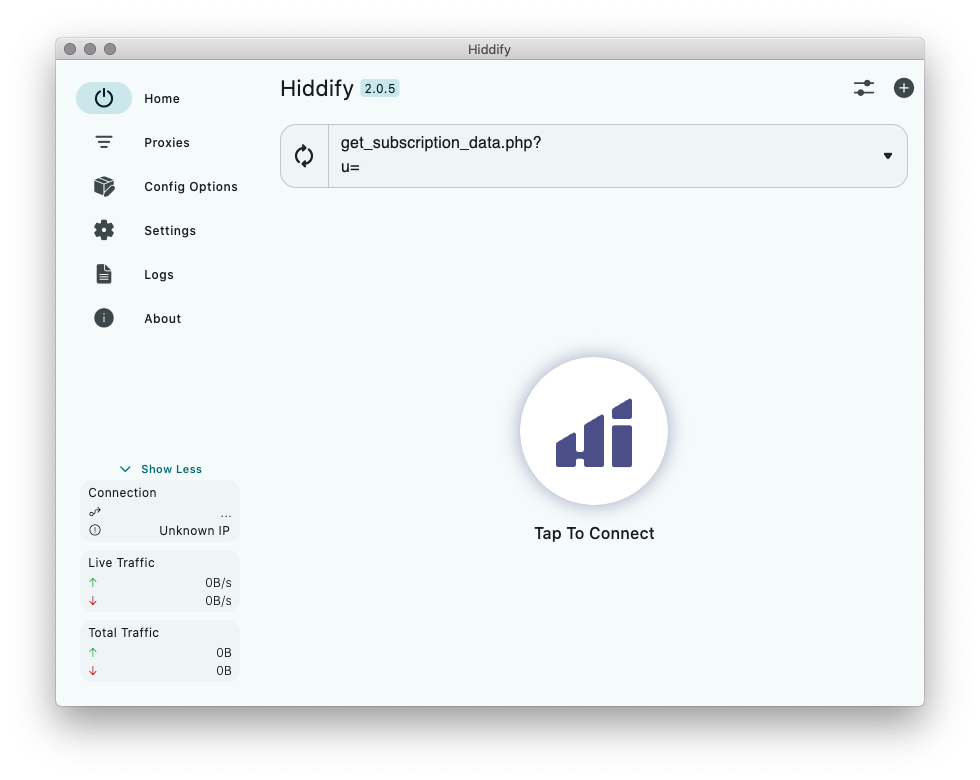Click the Home power icon in sidebar
The image size is (980, 780).
click(x=104, y=98)
